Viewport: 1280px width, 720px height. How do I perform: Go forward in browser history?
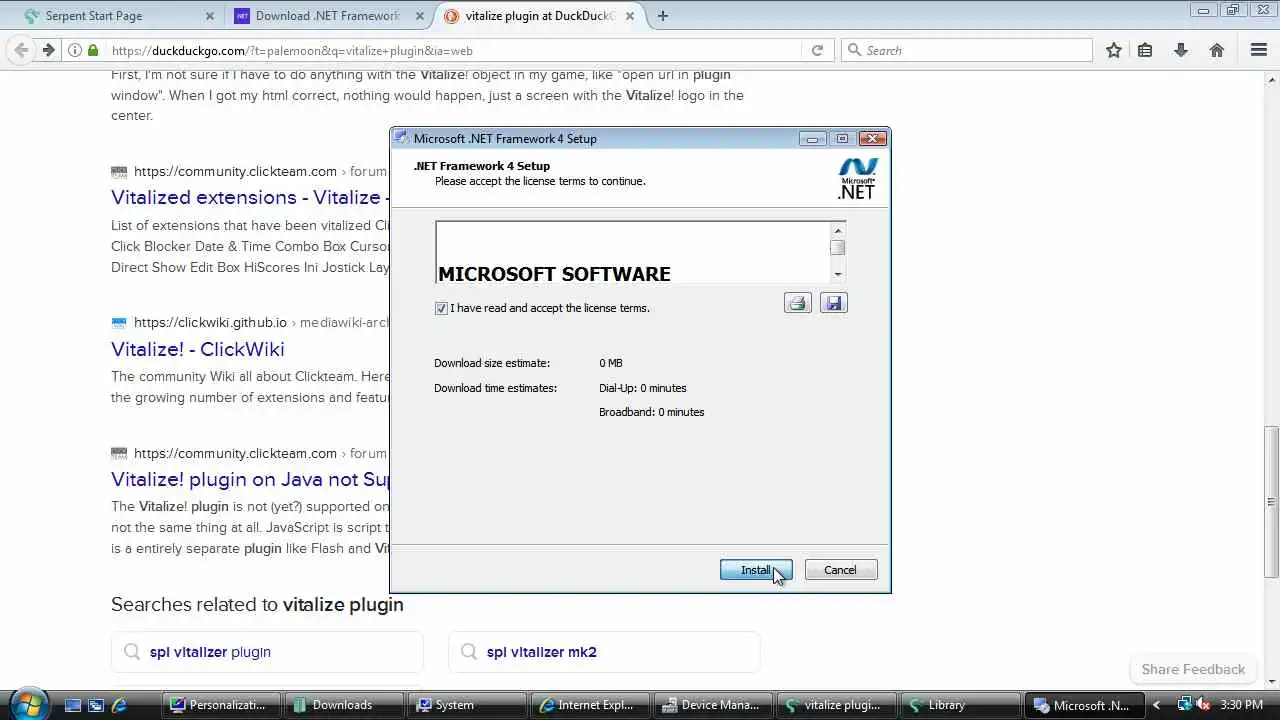click(x=47, y=50)
